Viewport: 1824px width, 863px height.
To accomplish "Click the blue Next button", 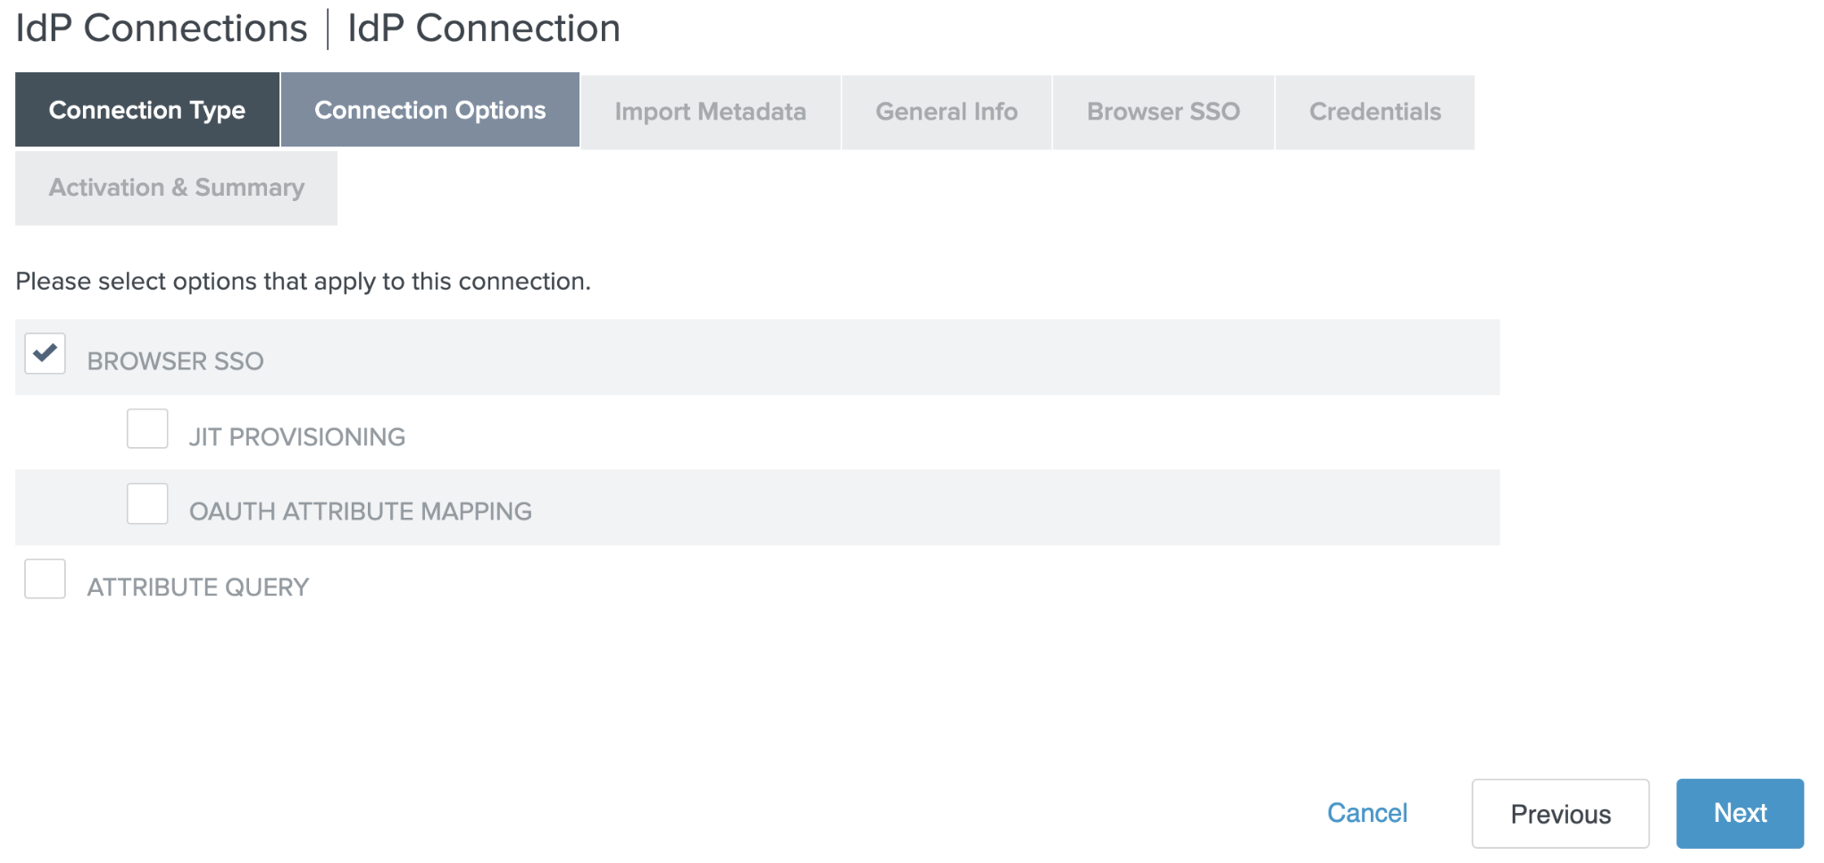I will pyautogui.click(x=1739, y=813).
